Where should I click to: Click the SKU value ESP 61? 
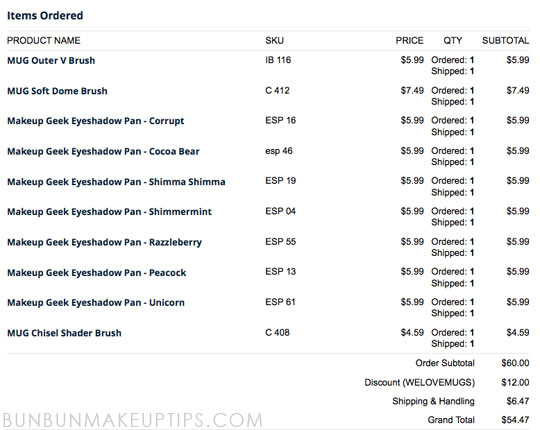(280, 302)
